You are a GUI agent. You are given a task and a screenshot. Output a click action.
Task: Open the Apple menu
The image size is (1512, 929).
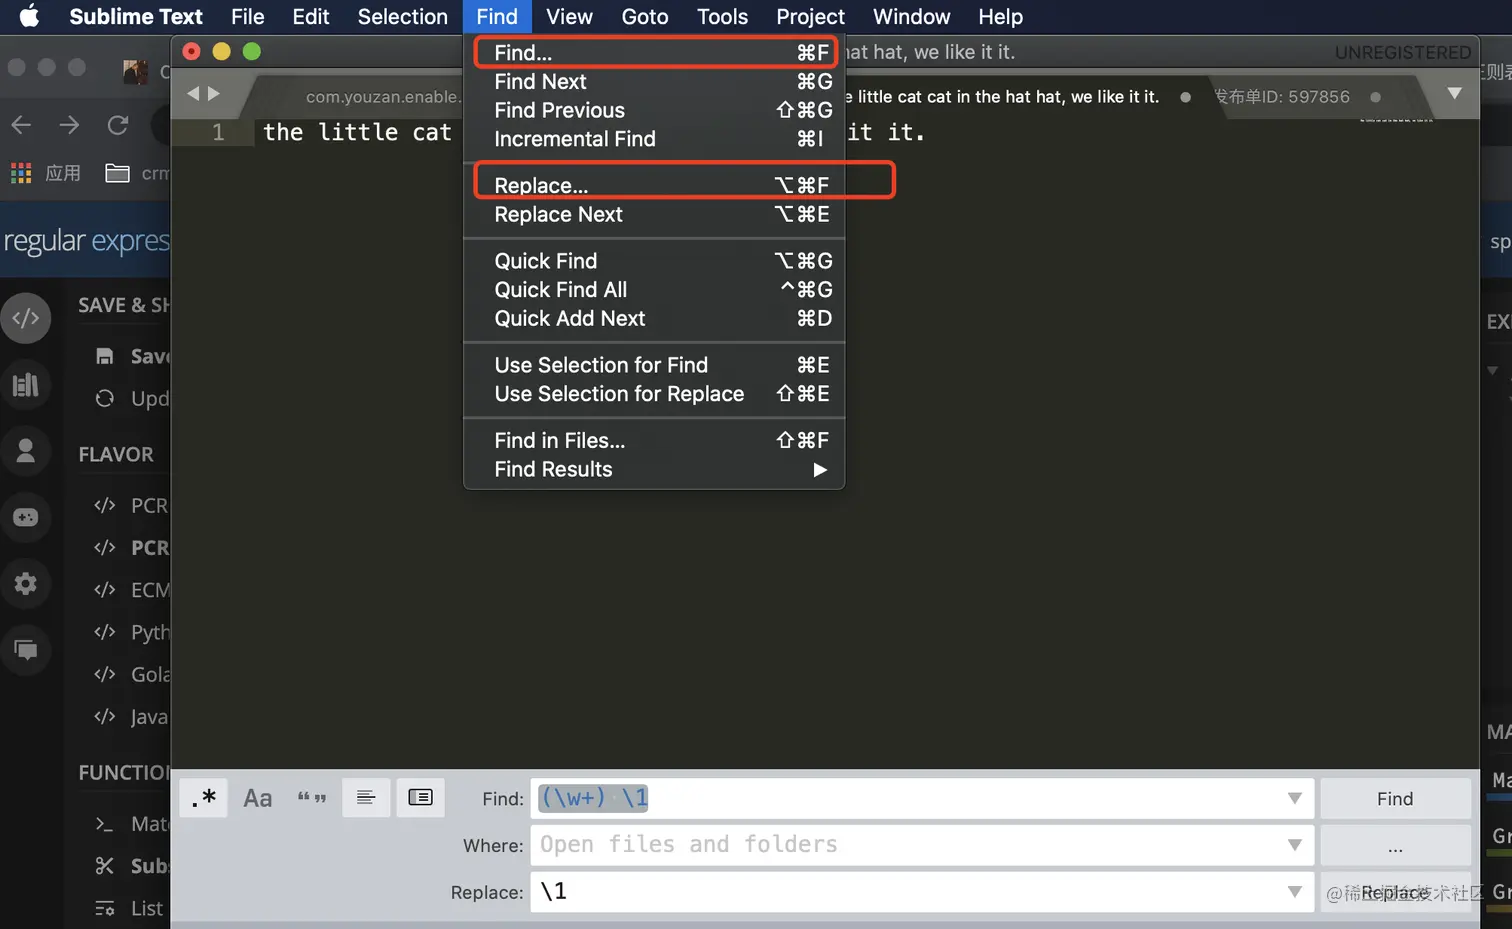click(29, 16)
